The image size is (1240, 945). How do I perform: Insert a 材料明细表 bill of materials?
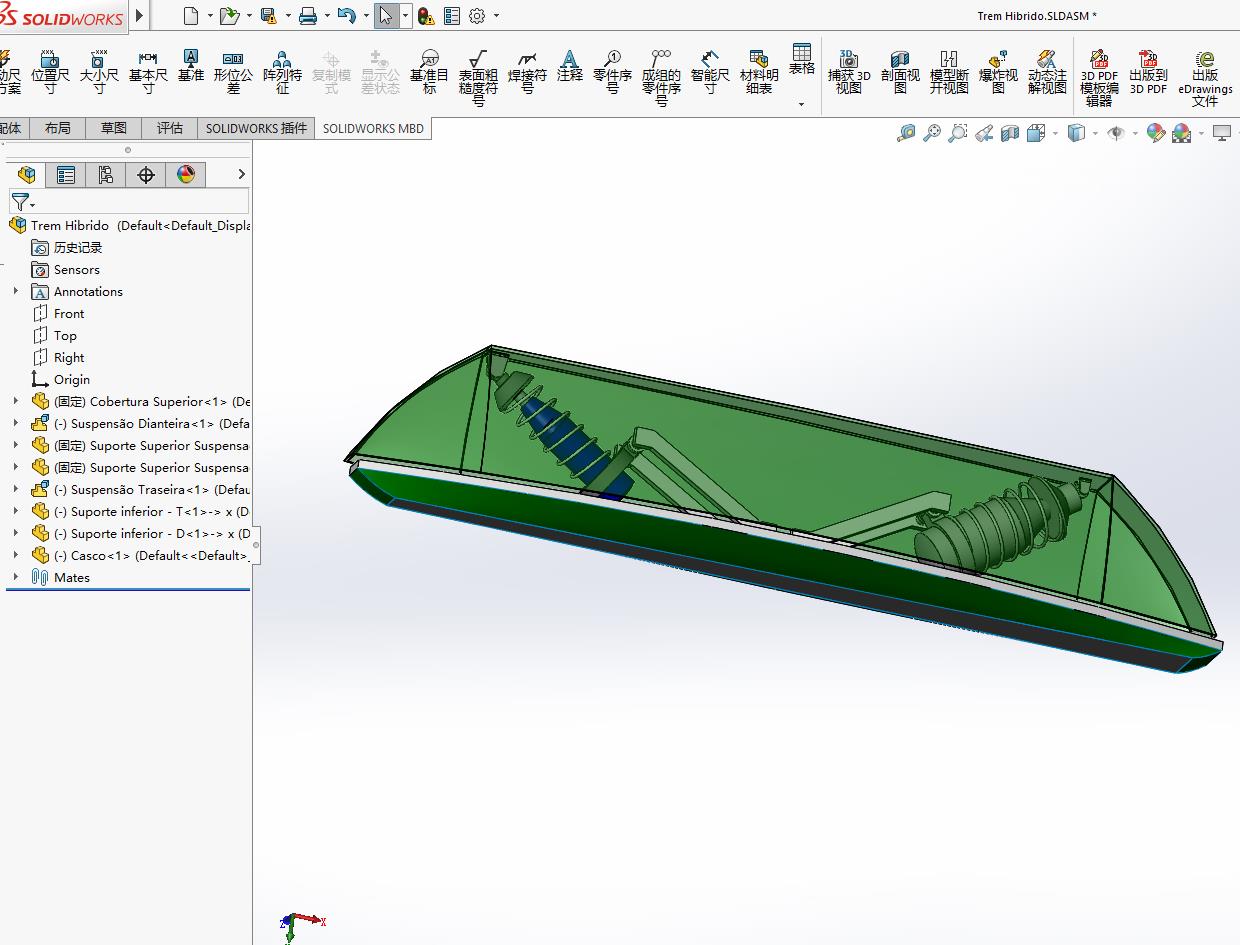(759, 72)
